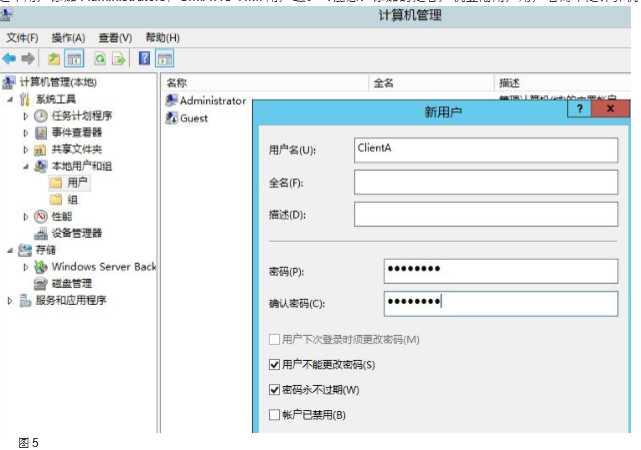Select the 本地用户和组 tree label
Viewport: 641px width, 450px height.
[82, 166]
